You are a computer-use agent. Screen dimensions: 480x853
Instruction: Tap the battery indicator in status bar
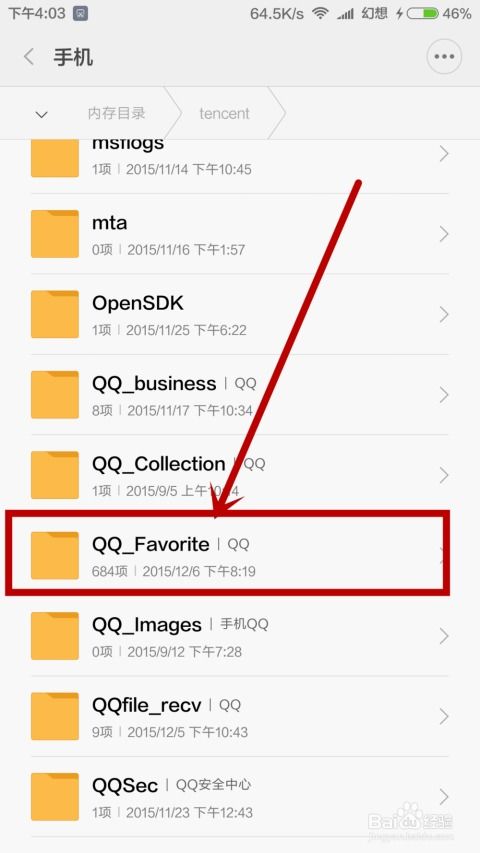422,13
